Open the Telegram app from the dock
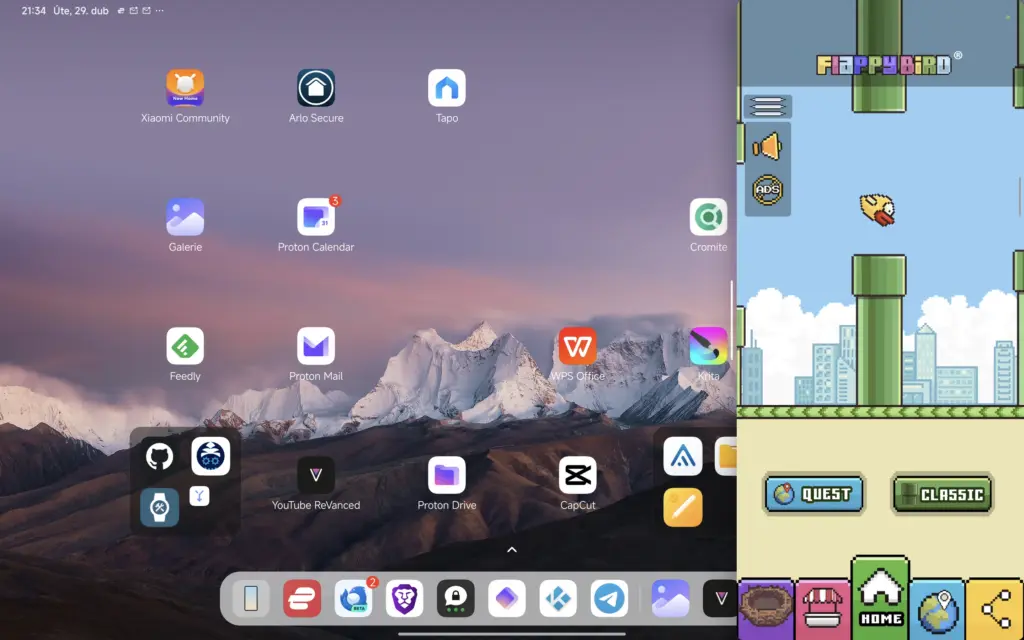 (609, 598)
